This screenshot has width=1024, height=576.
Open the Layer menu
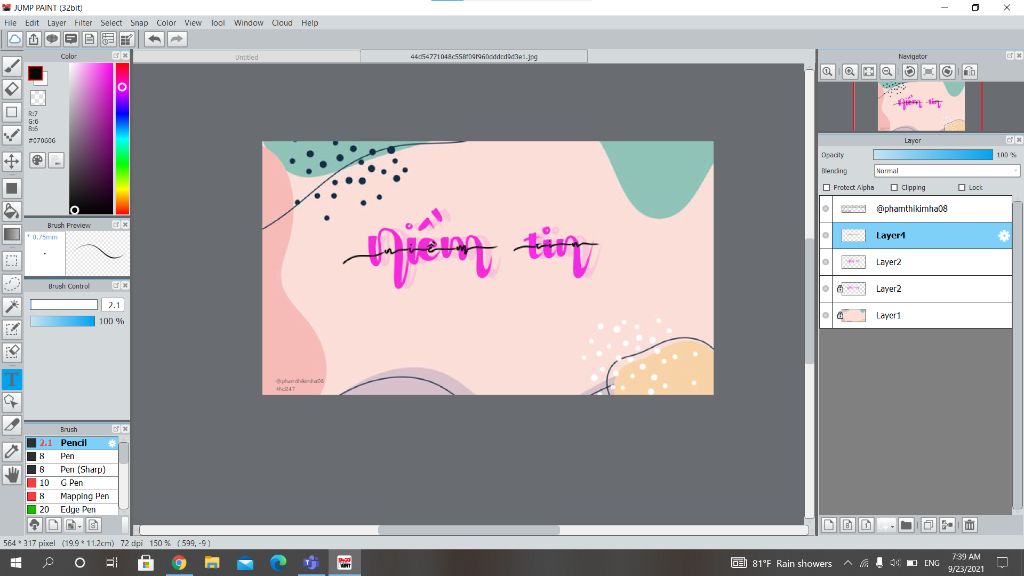pos(57,23)
